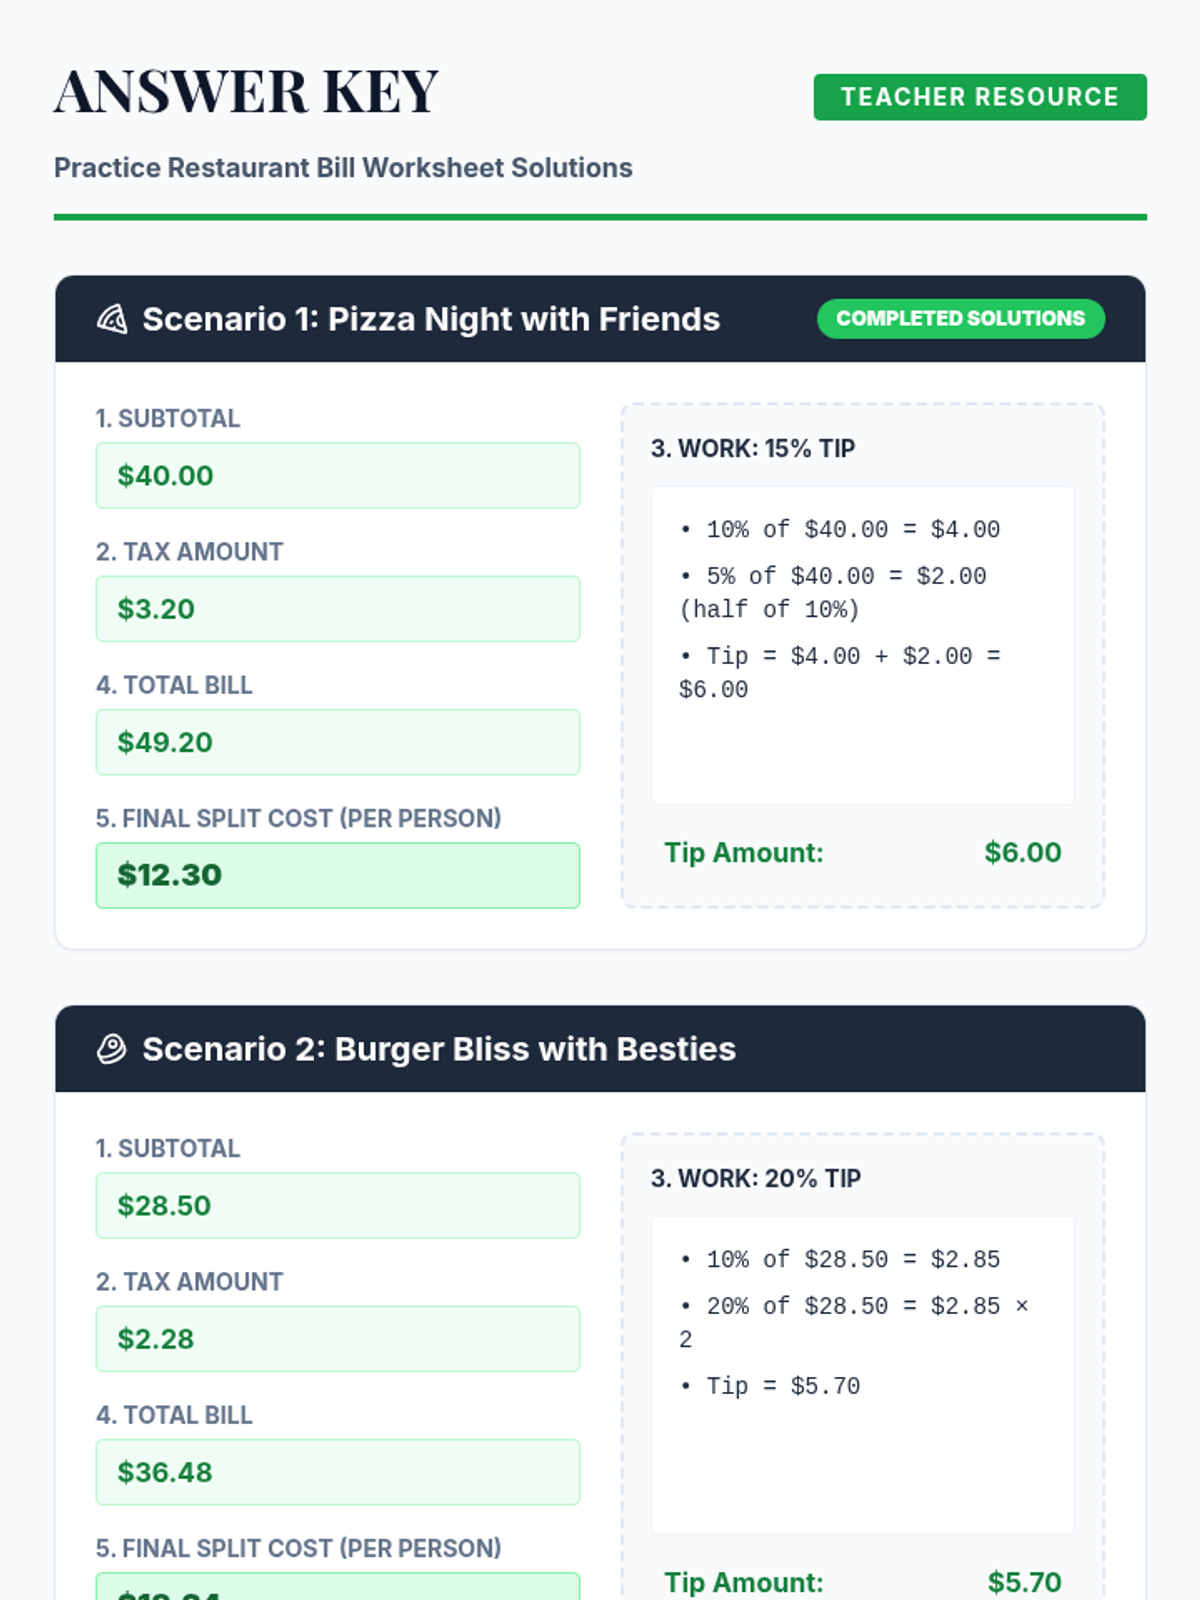Click the Teacher Resource badge
1200x1600 pixels.
pyautogui.click(x=979, y=97)
